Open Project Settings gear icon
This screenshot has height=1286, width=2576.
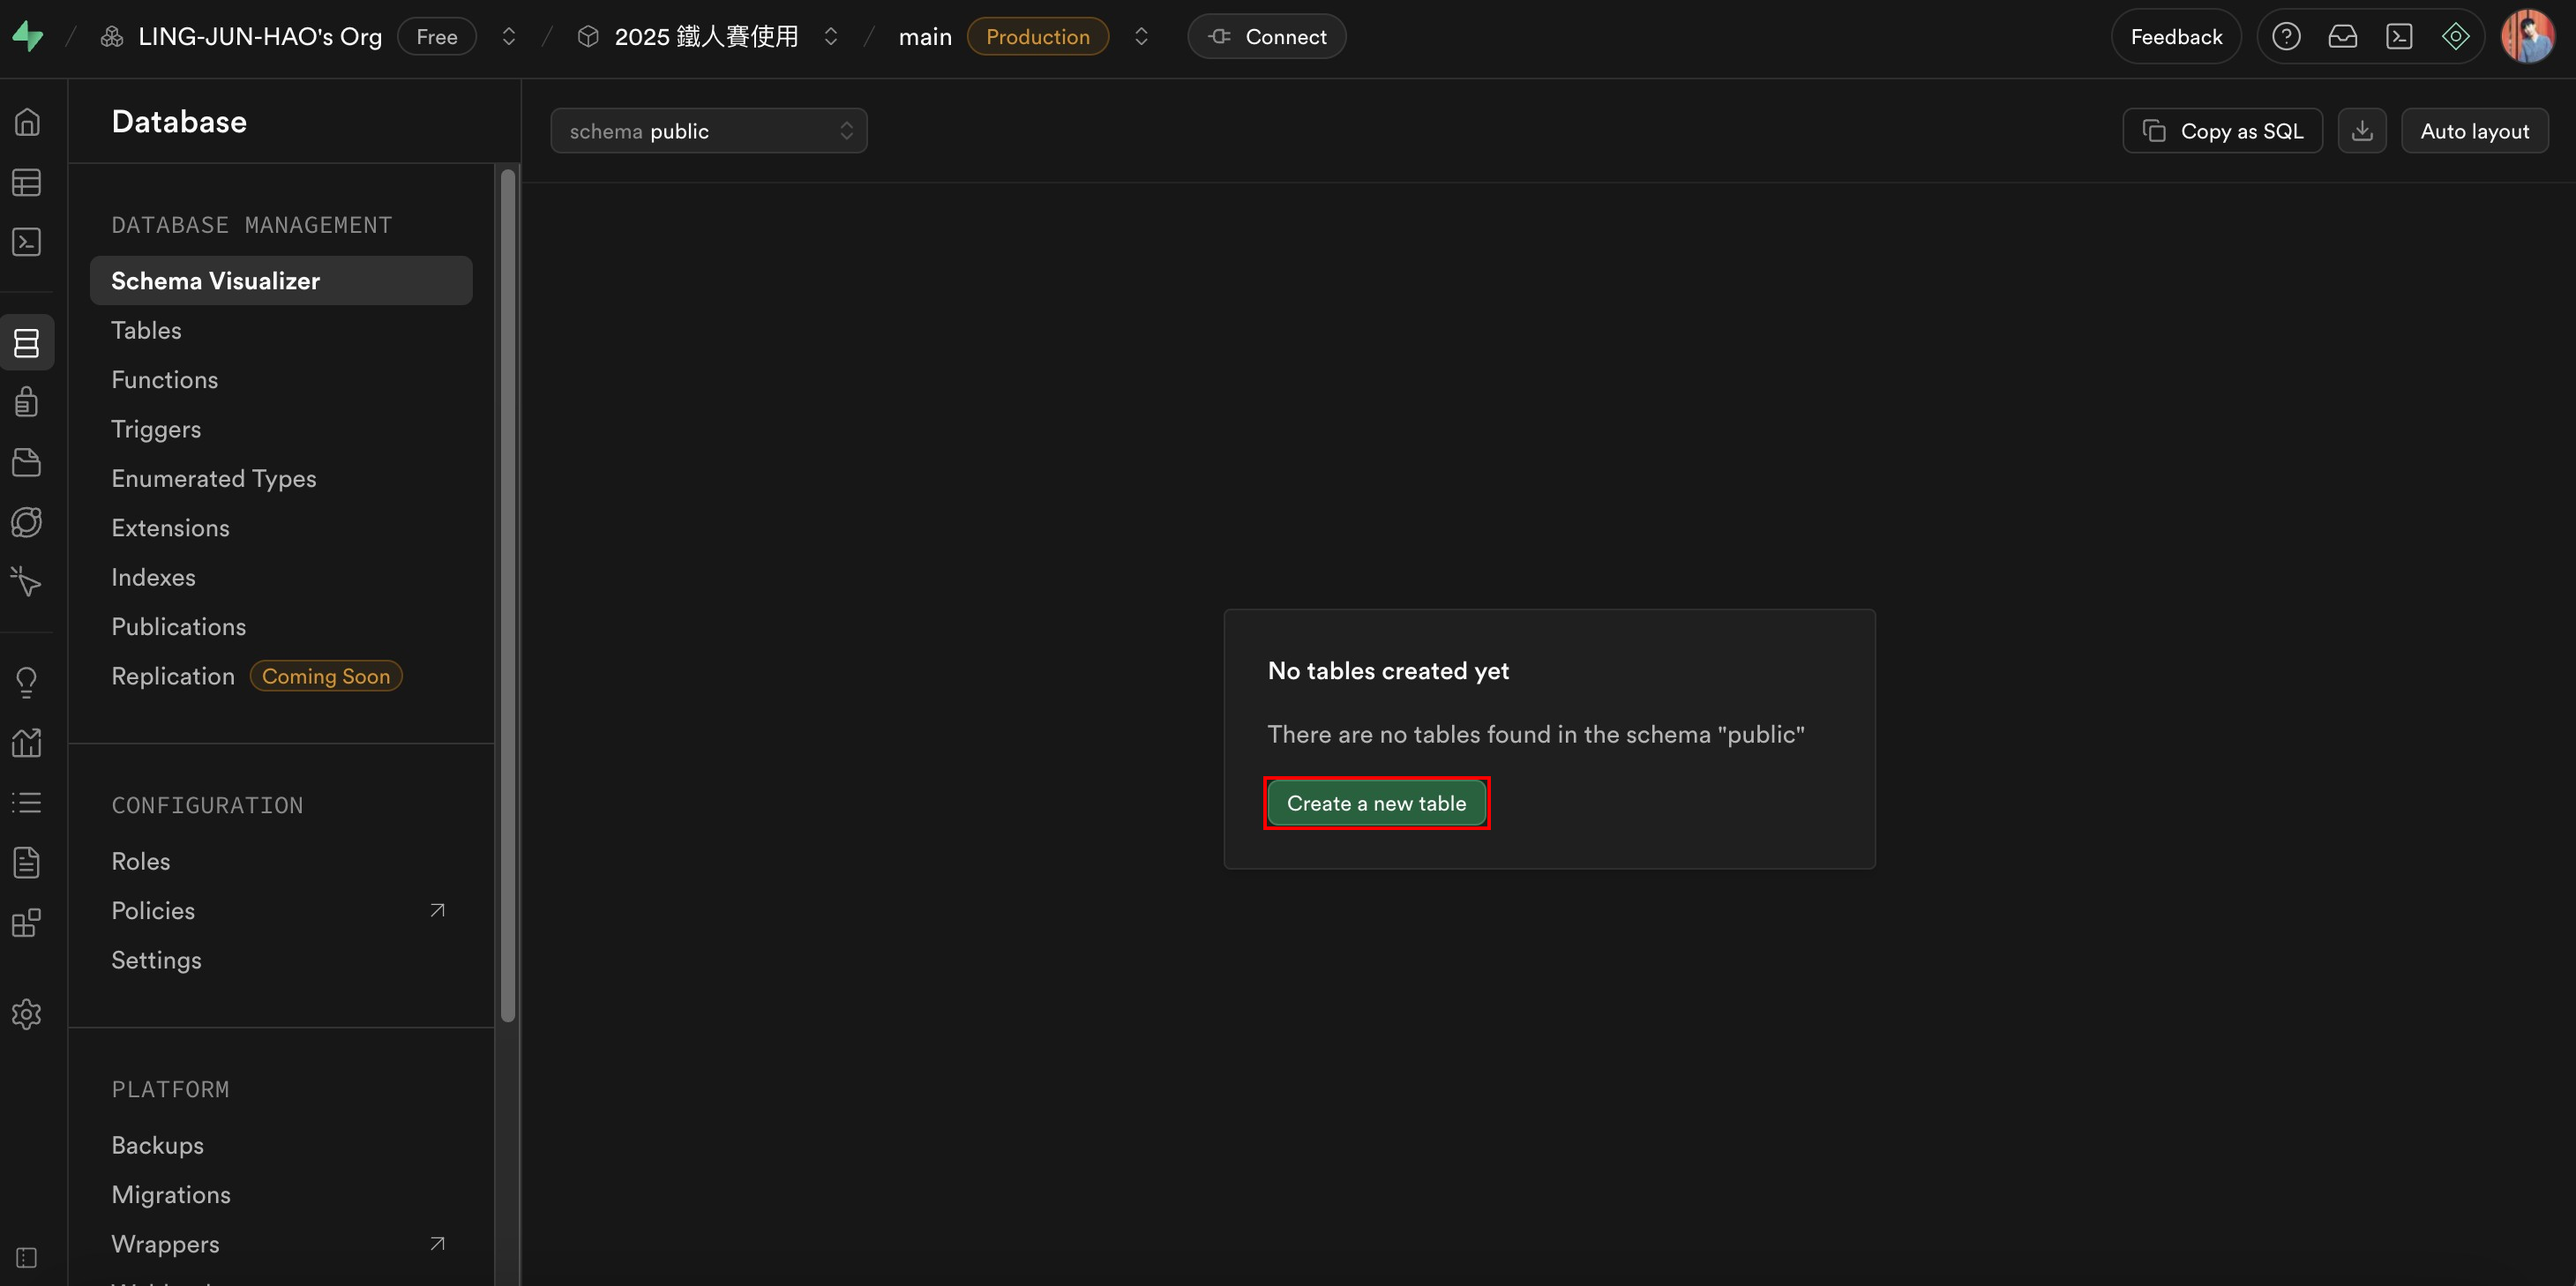point(27,1014)
